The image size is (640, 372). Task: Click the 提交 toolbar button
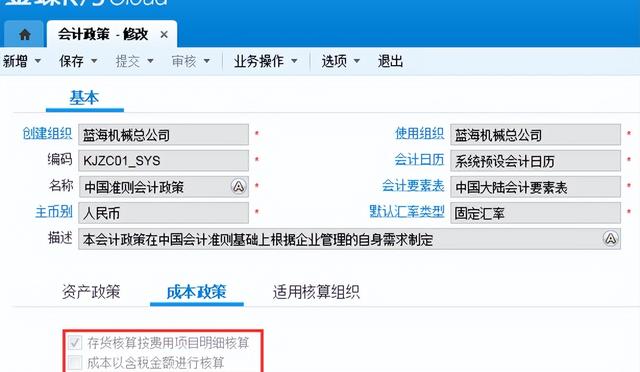[x=127, y=61]
